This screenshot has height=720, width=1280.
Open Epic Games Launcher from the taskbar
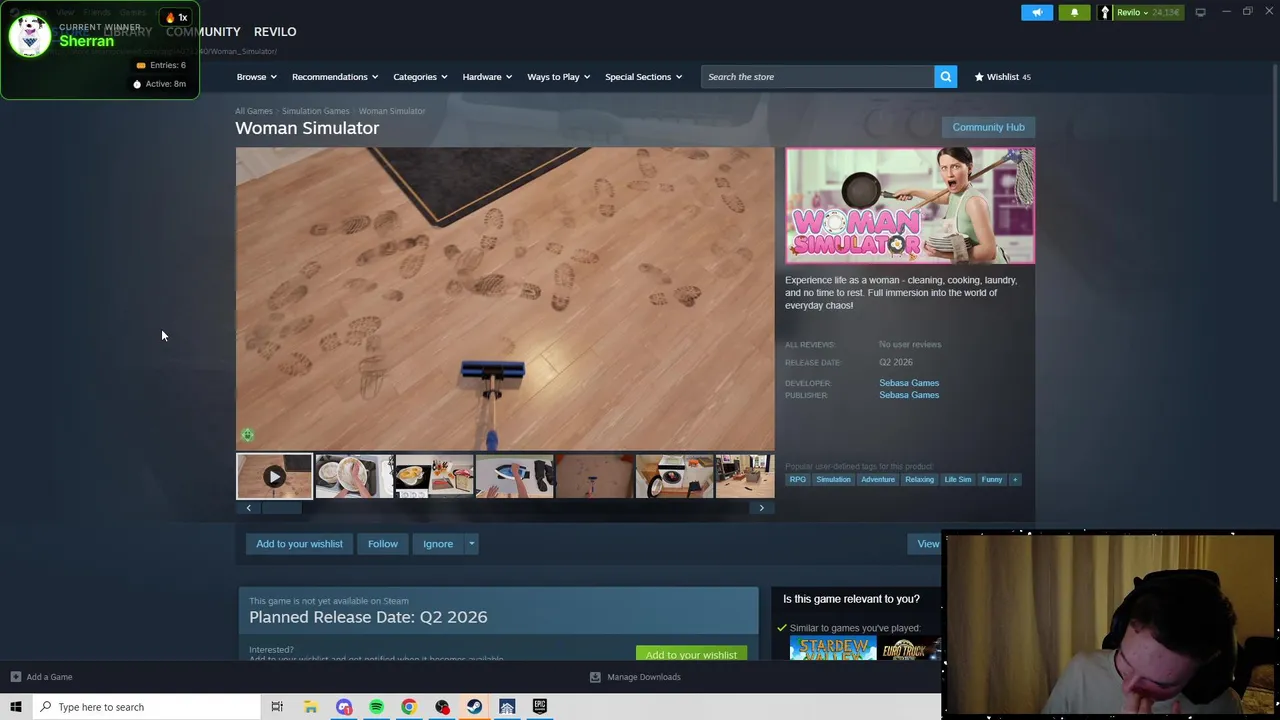click(x=540, y=707)
